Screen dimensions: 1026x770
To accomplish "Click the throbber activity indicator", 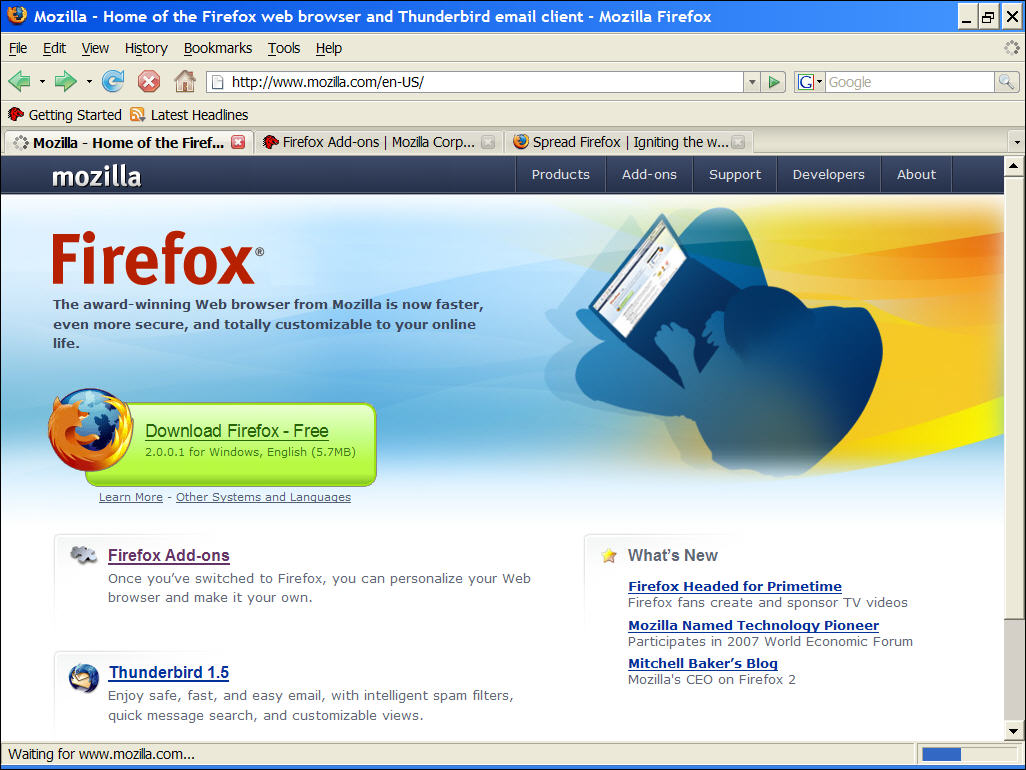I will pos(1012,48).
